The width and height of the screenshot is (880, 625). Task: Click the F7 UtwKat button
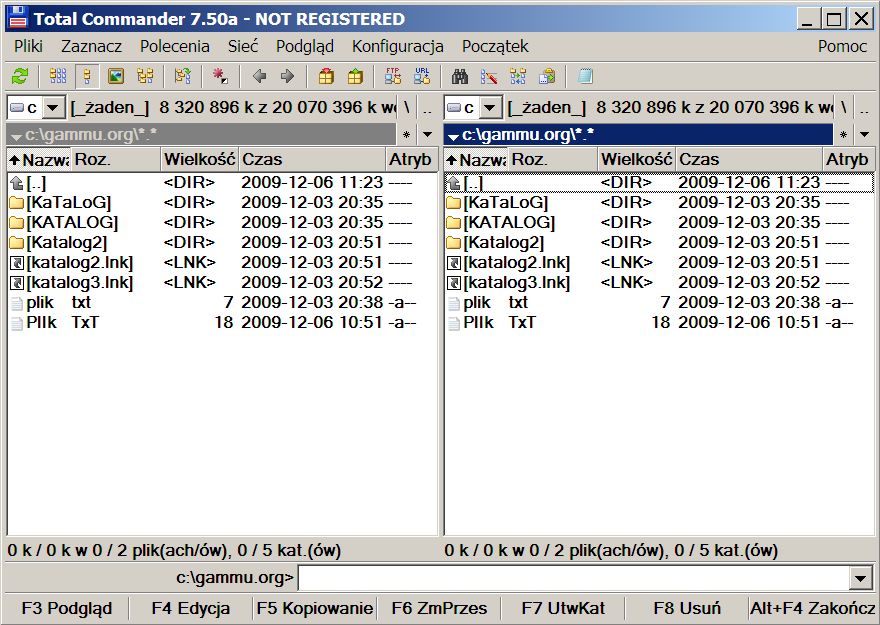coord(563,608)
